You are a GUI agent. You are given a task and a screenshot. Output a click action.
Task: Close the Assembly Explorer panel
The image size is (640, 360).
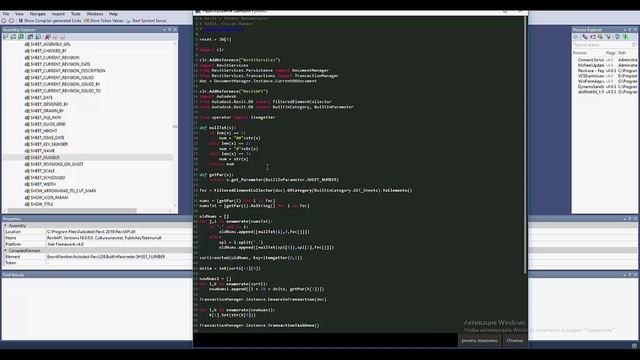175,30
